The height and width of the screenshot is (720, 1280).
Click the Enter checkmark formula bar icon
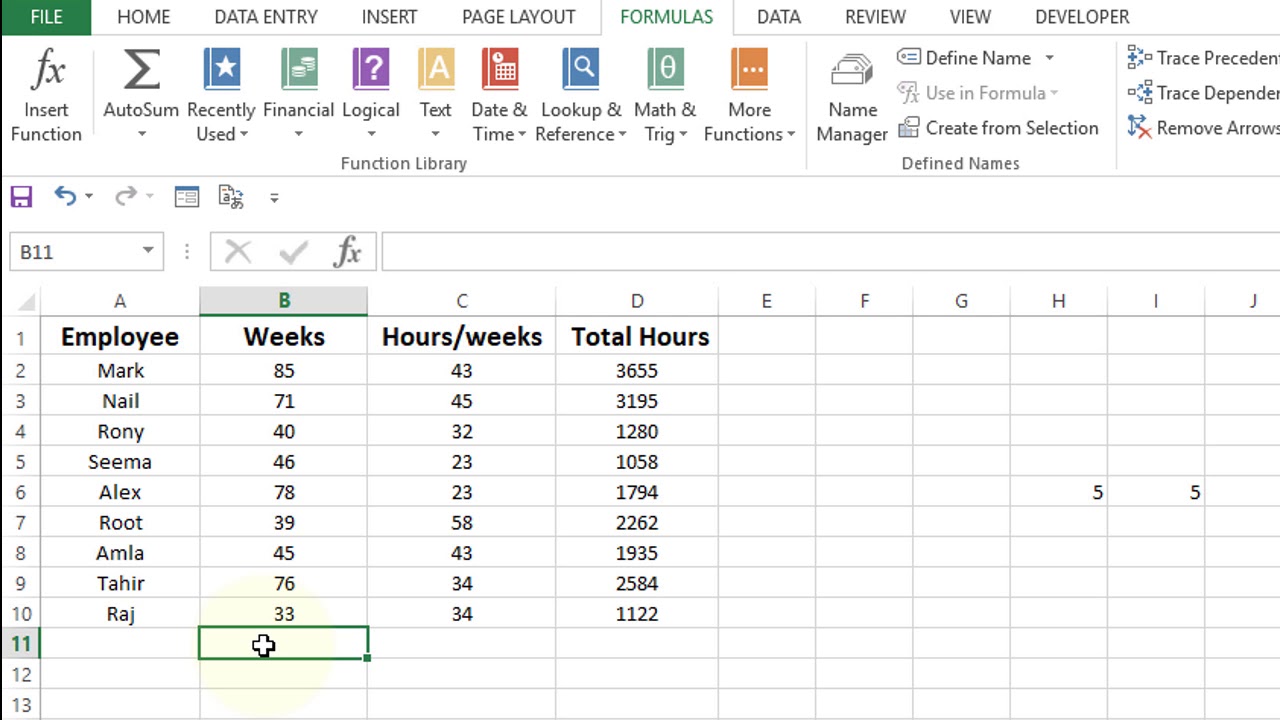coord(293,252)
